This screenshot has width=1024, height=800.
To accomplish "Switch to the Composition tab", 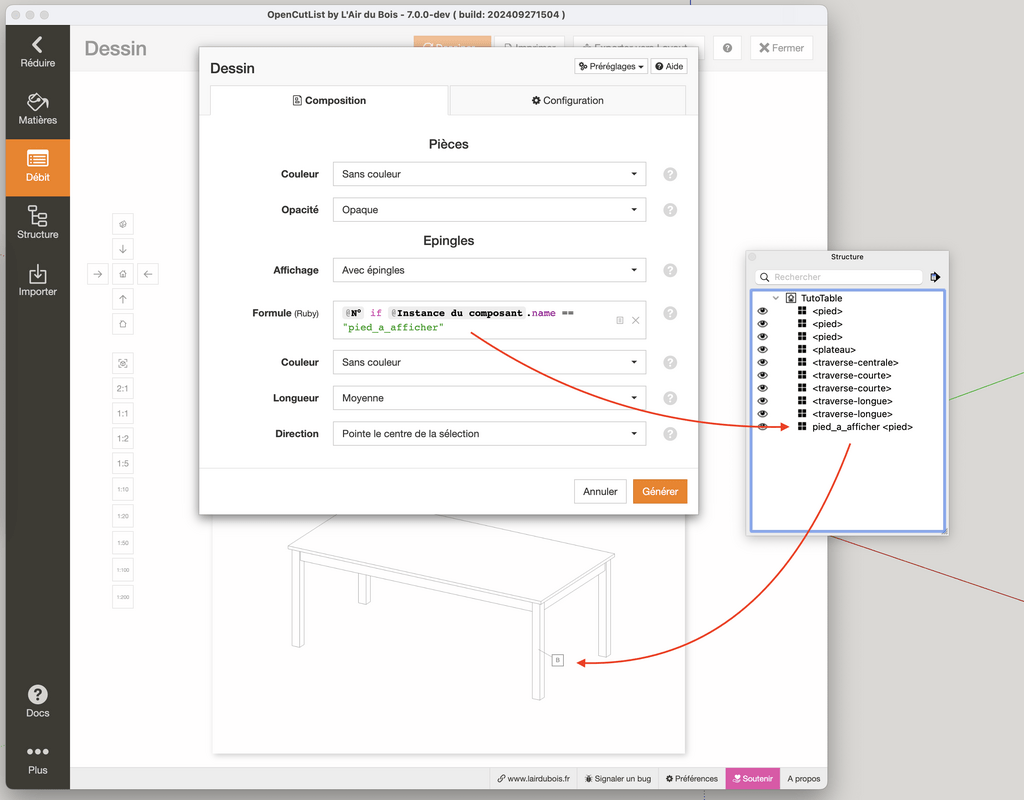I will tap(329, 101).
